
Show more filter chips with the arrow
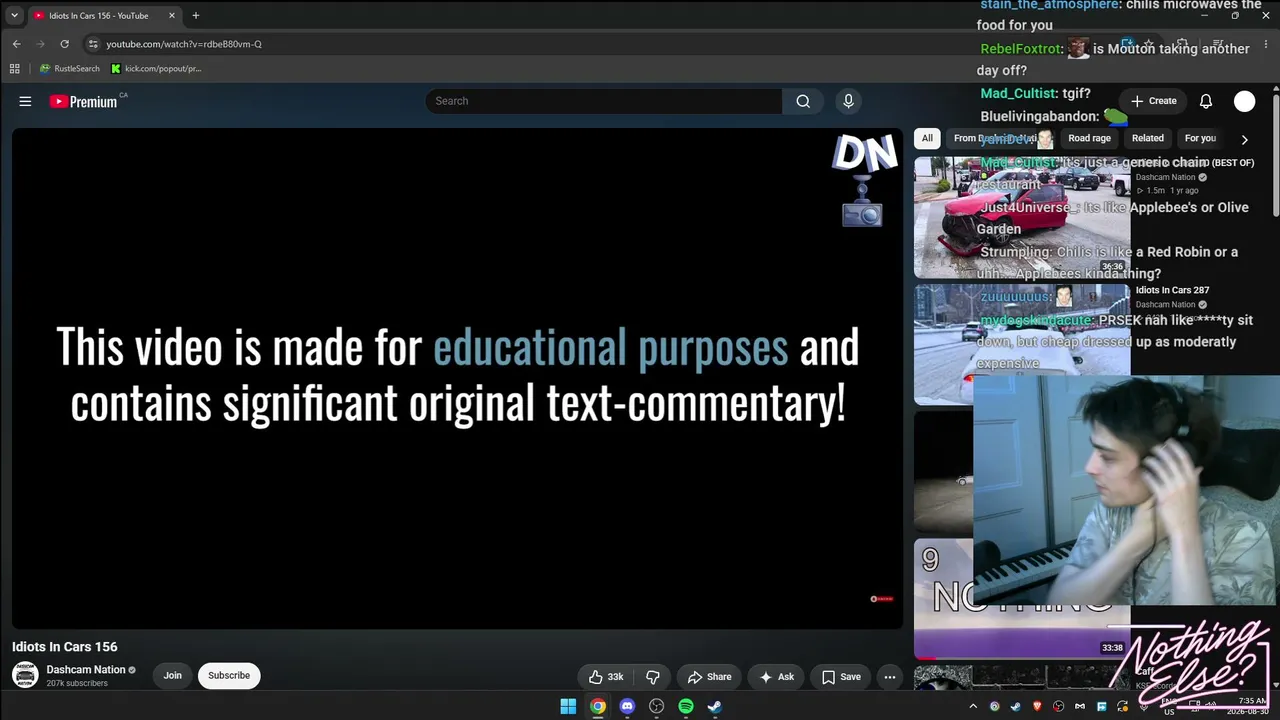(x=1244, y=140)
